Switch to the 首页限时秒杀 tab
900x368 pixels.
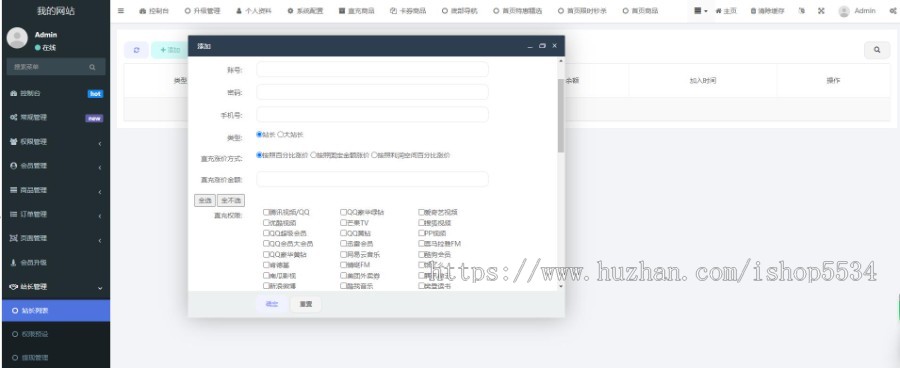click(x=581, y=11)
